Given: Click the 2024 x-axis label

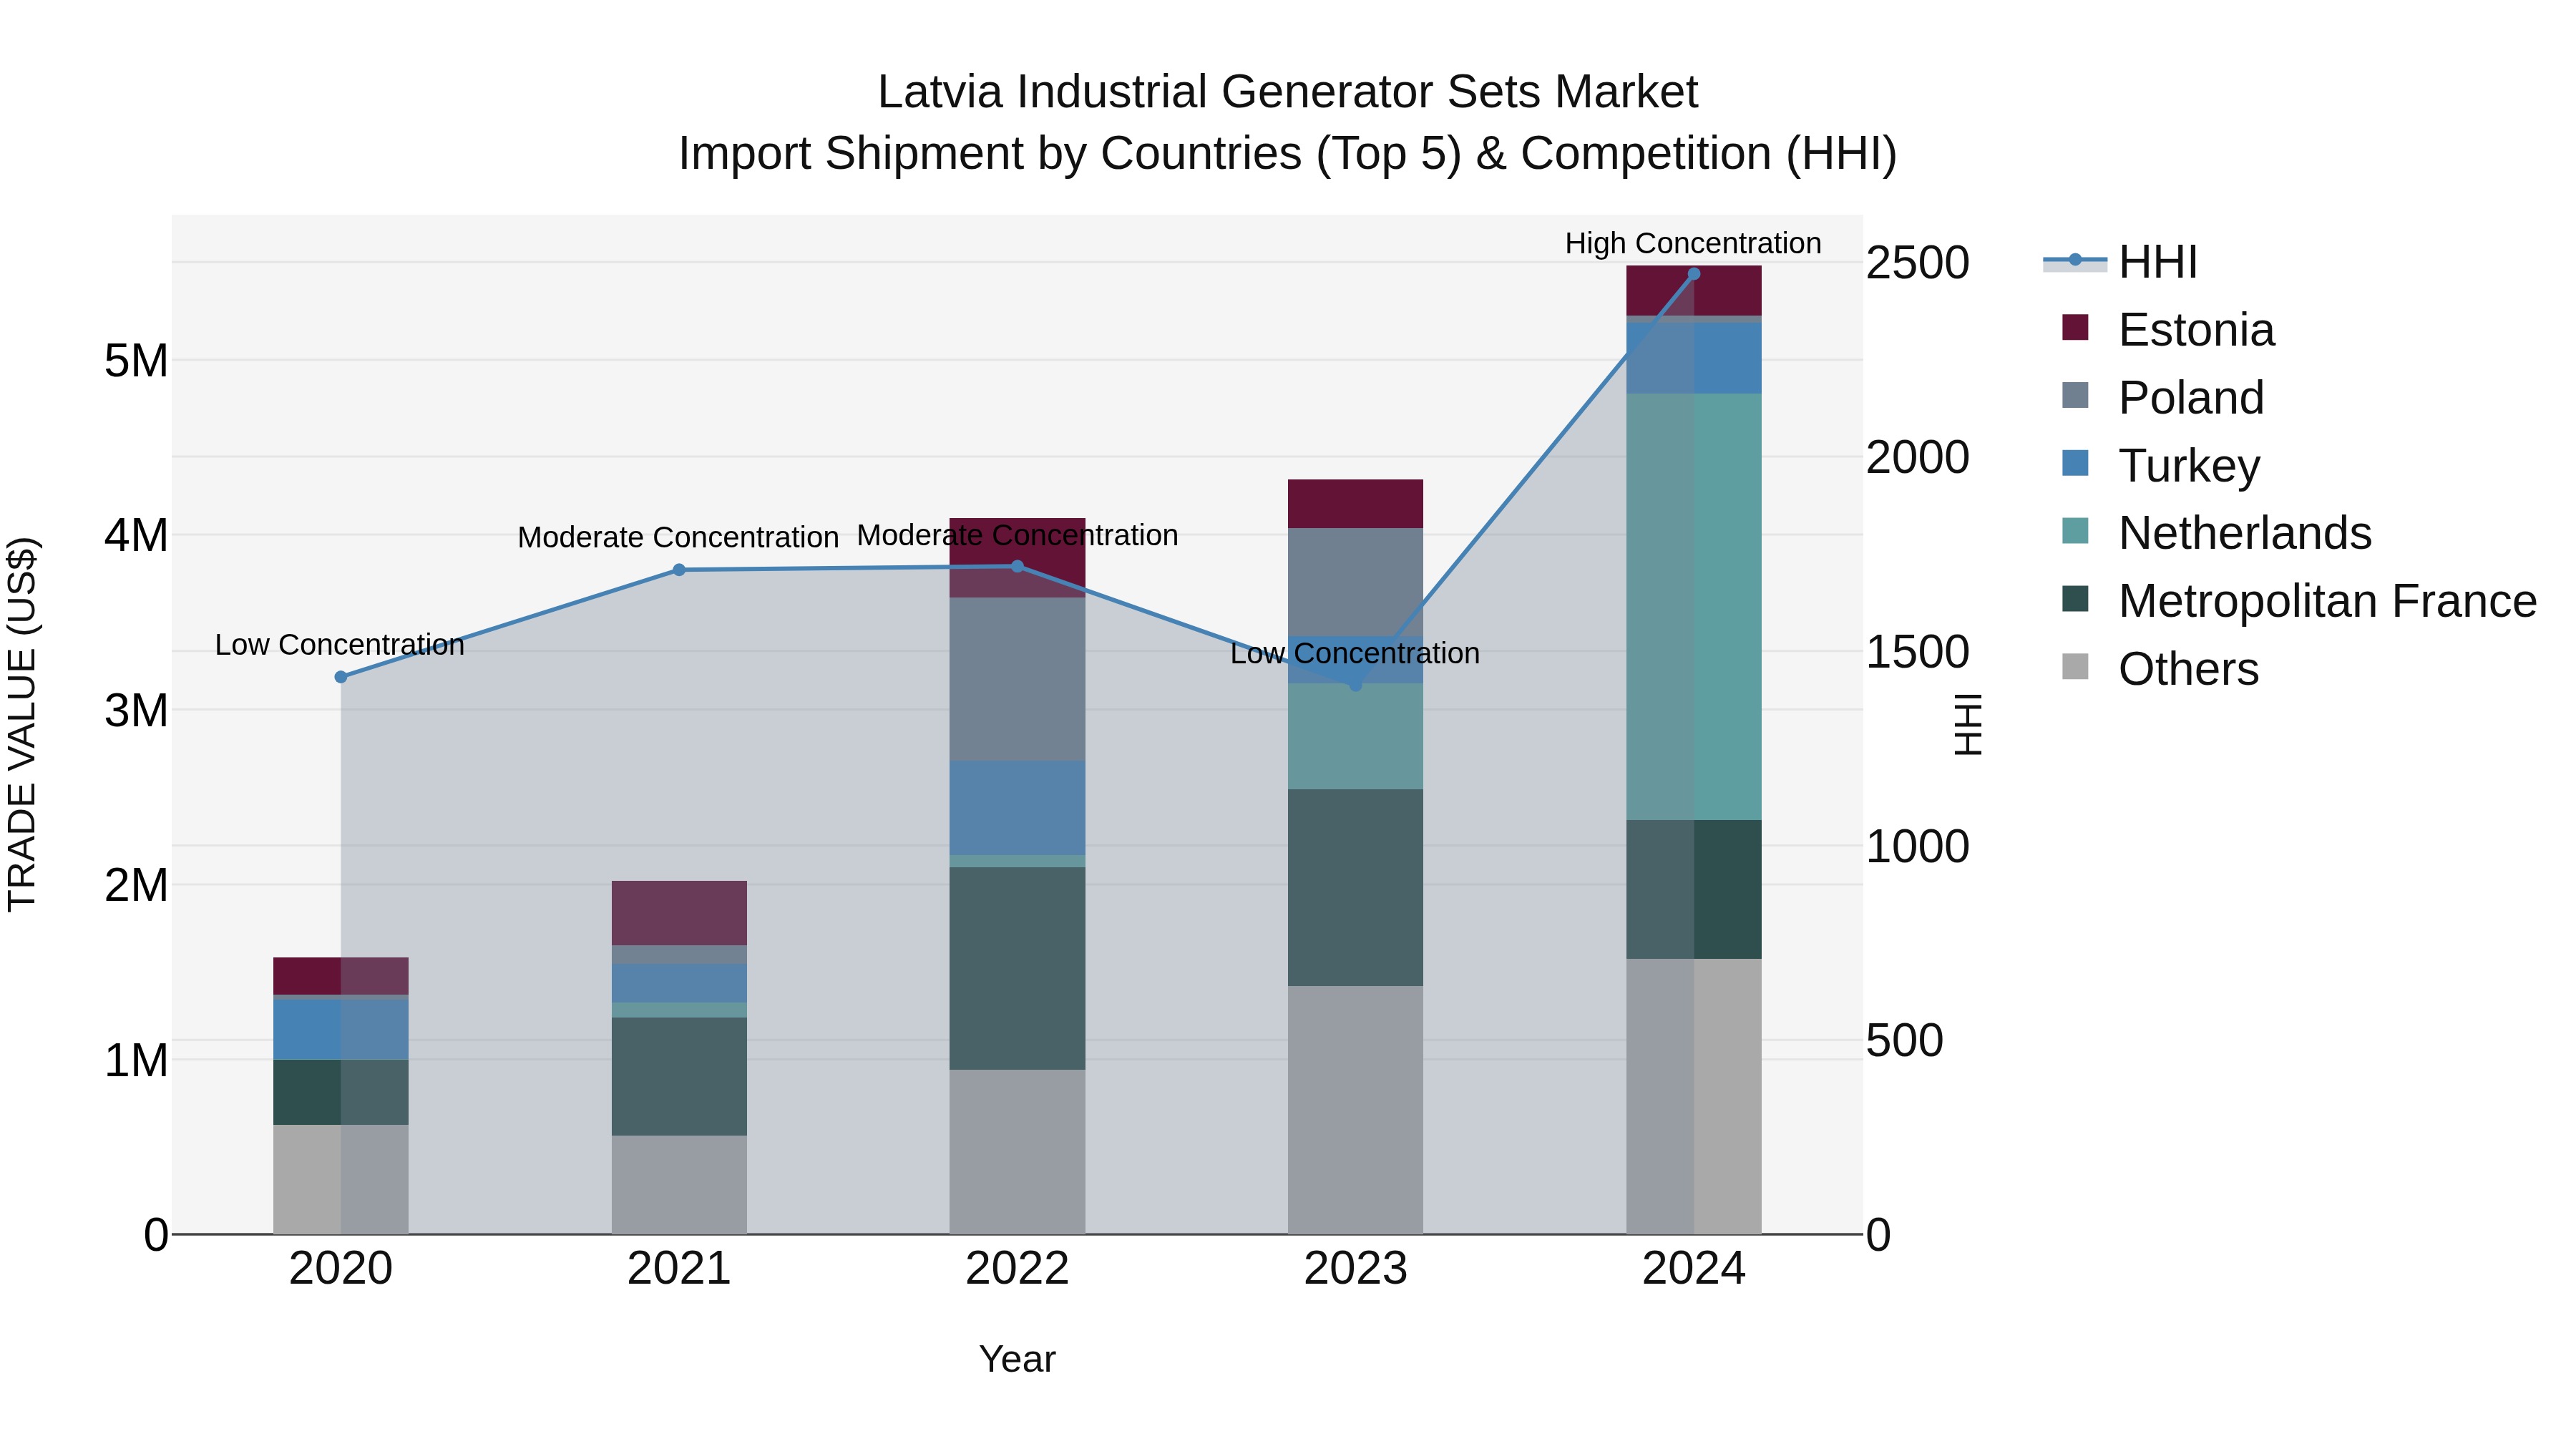Looking at the screenshot, I should [1694, 1269].
